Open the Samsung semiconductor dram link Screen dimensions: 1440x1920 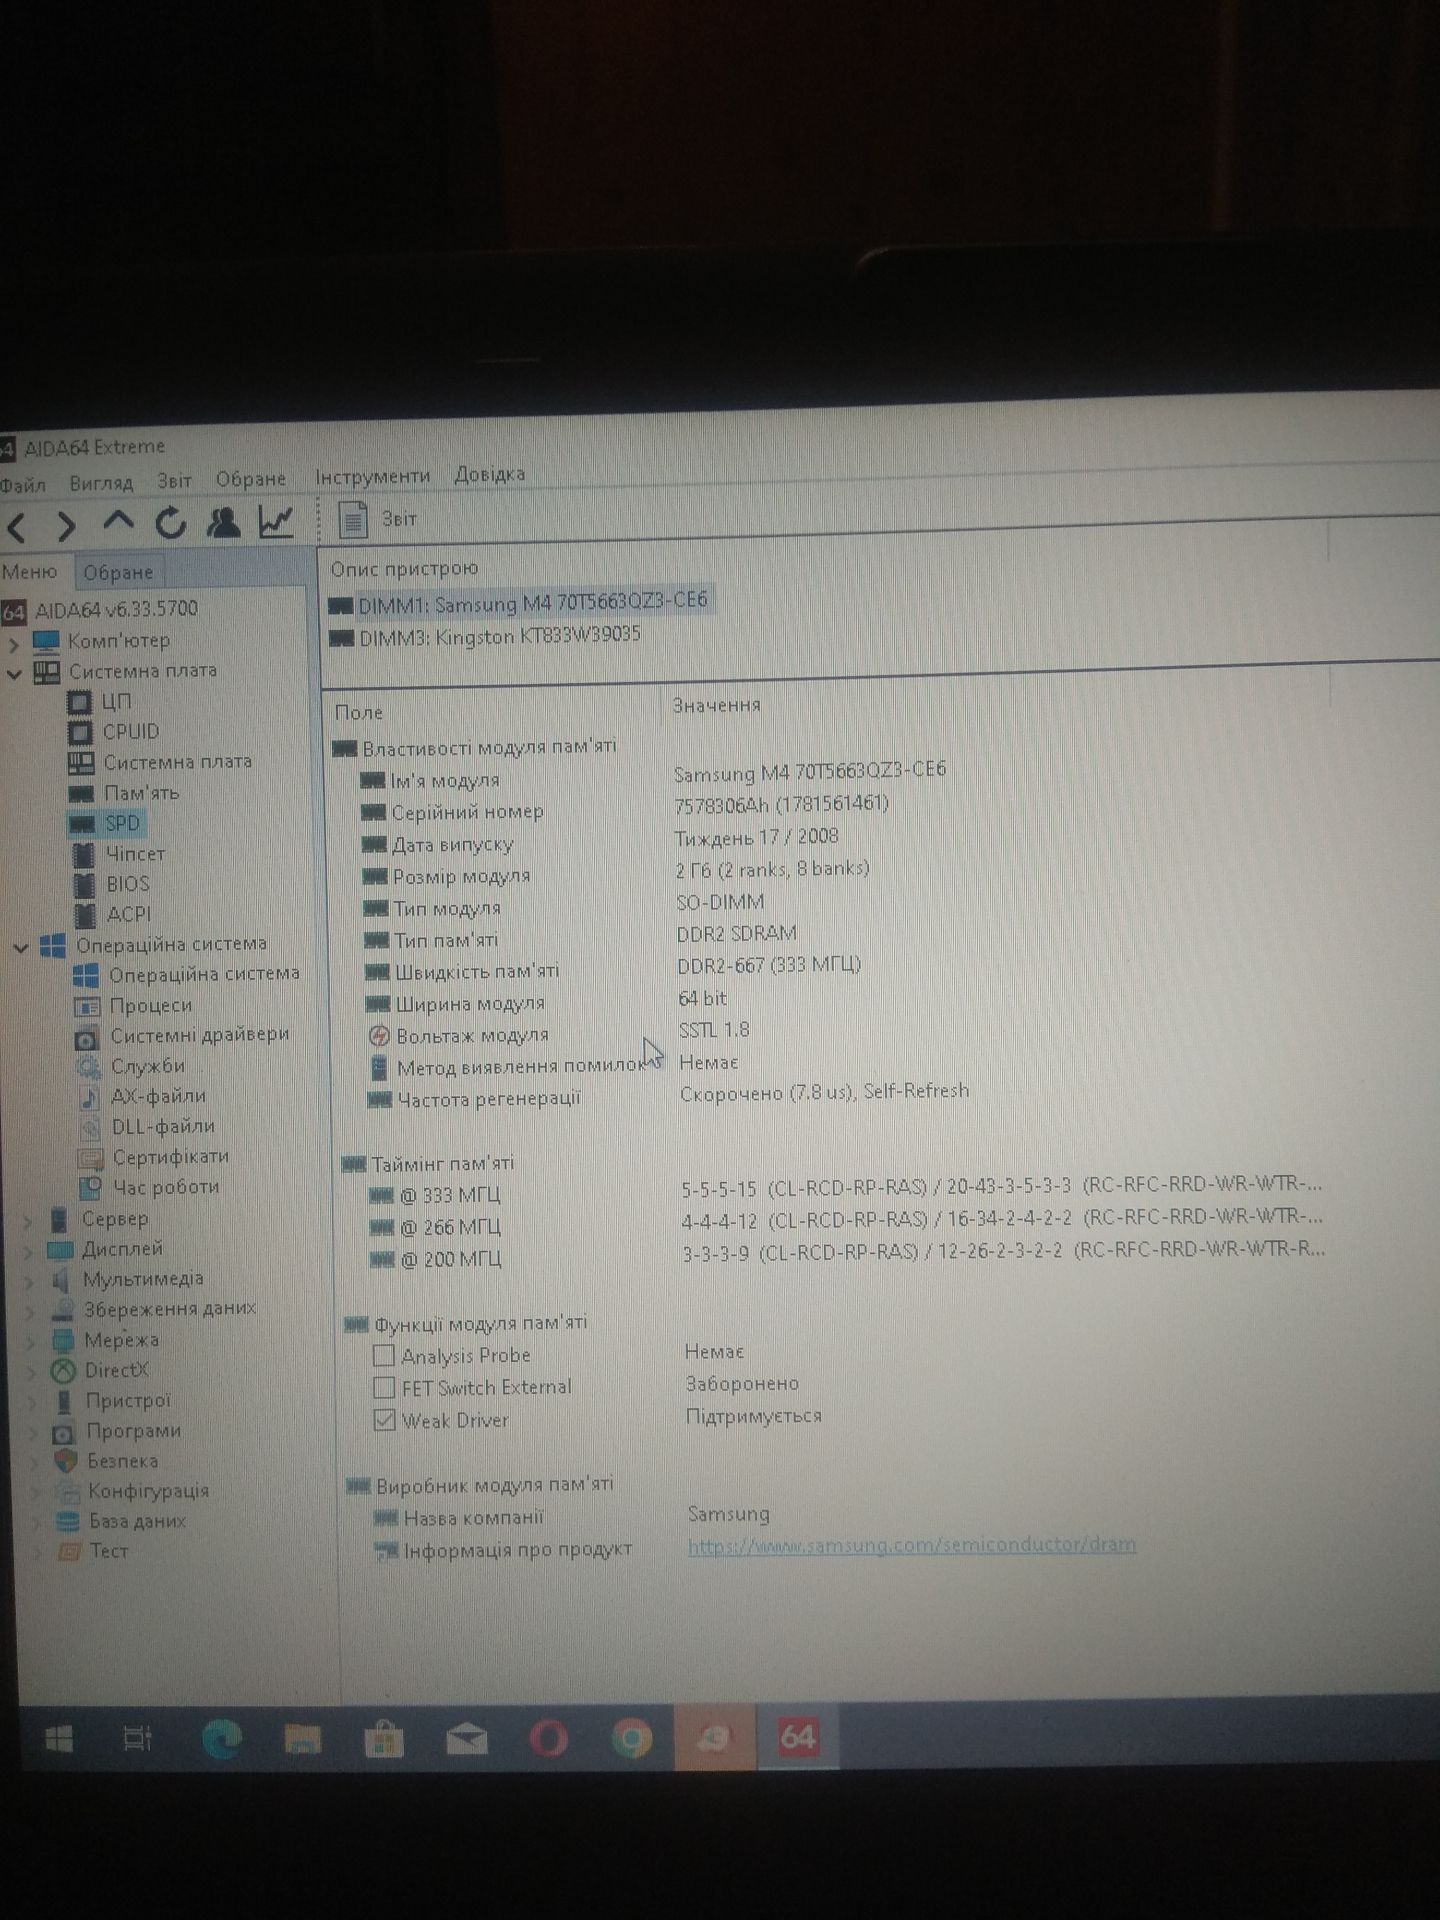pos(912,1545)
